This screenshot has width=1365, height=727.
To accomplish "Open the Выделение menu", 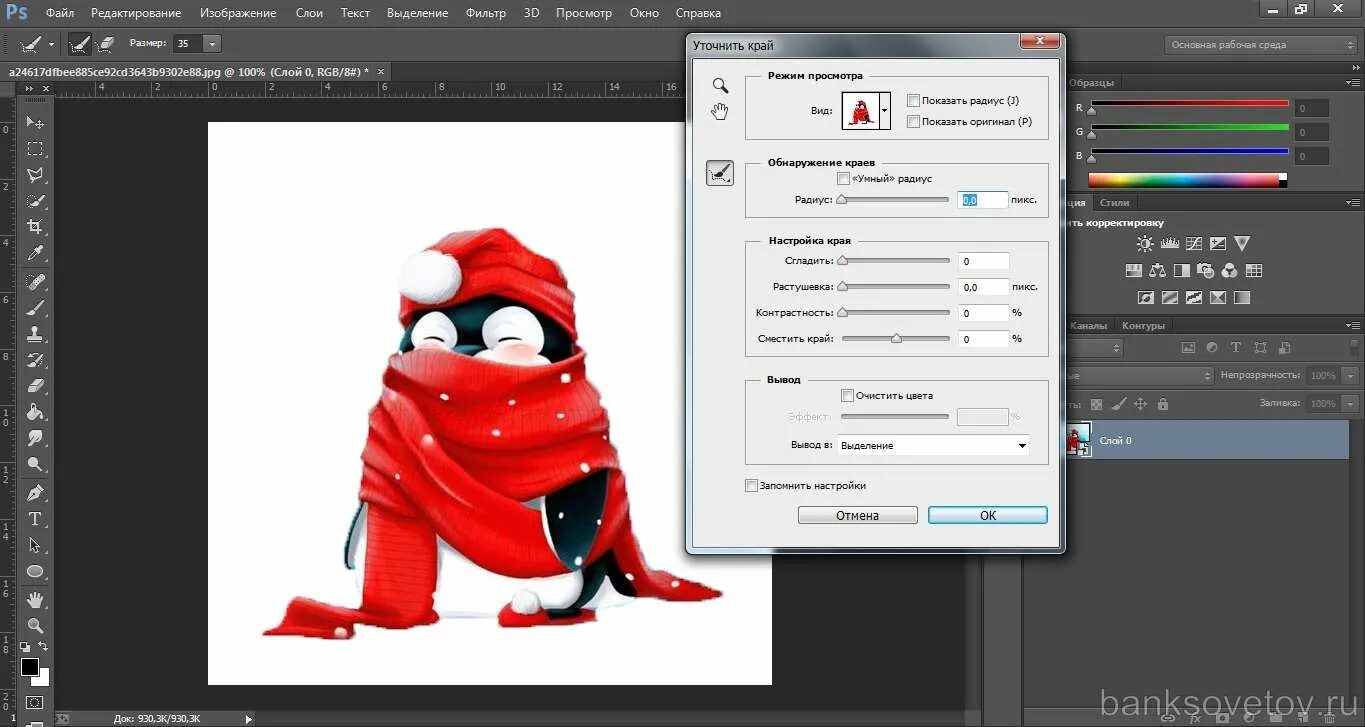I will 418,13.
